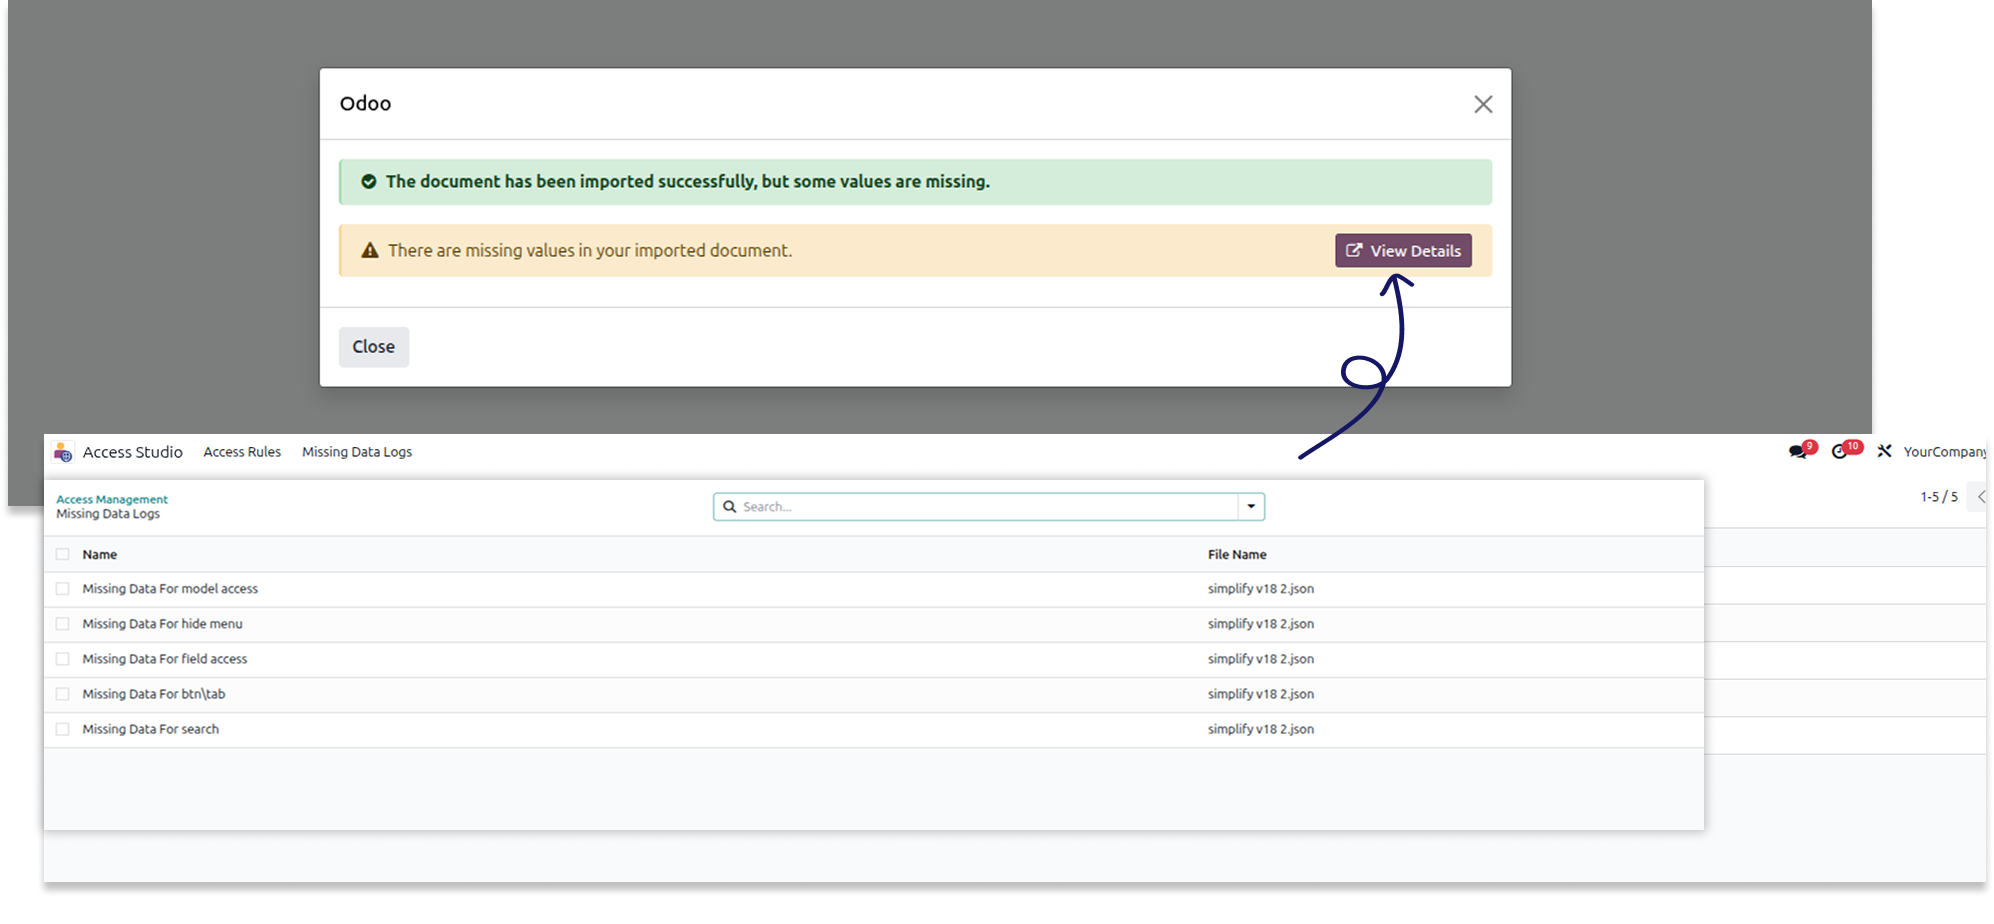
Task: Click the View Details button
Action: pos(1403,251)
